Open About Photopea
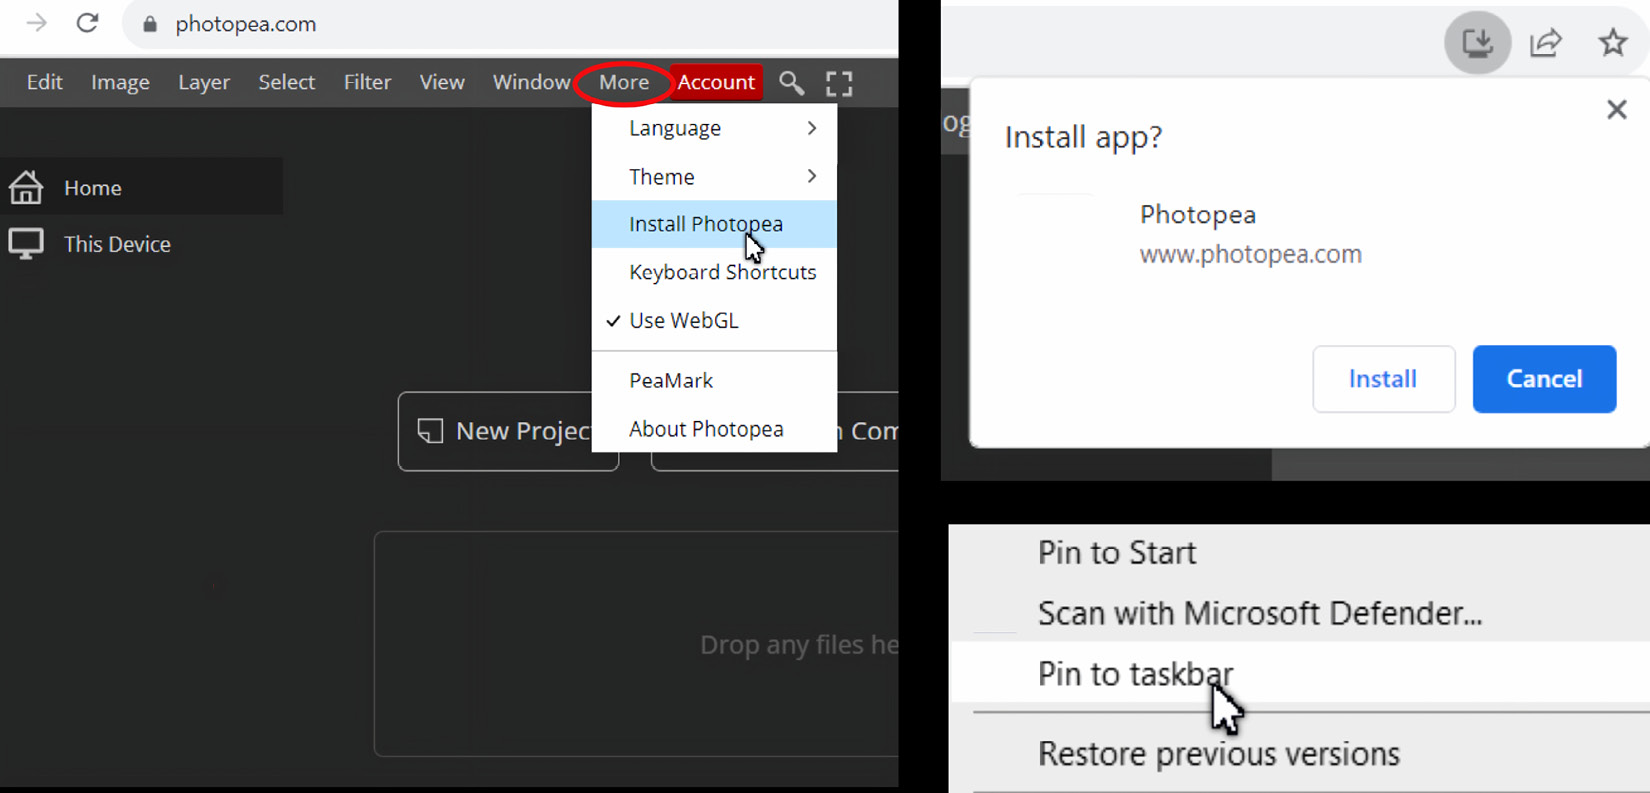Screen dimensions: 1650x793 click(x=714, y=428)
